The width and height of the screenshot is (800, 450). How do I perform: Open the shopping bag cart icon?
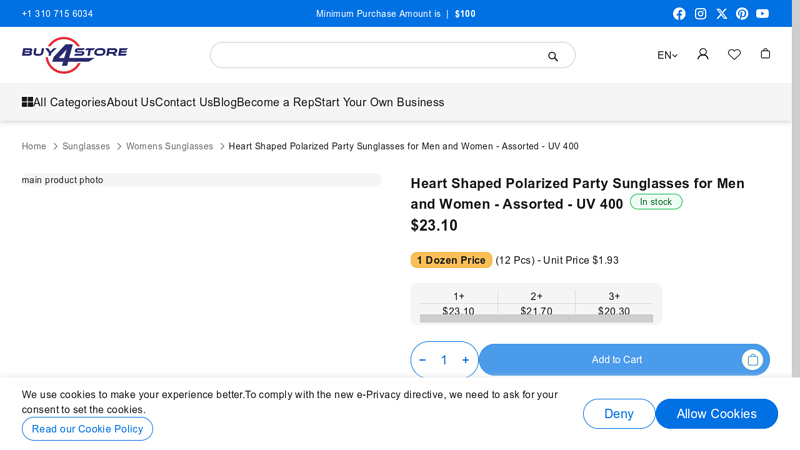pos(765,54)
